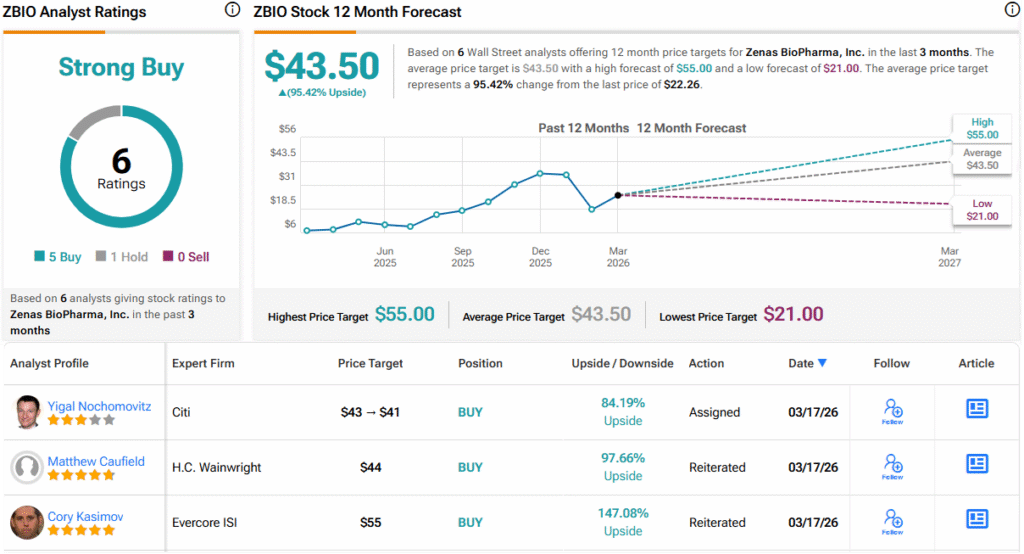Click the Mar 2026 chart data point
This screenshot has height=554, width=1024.
click(618, 195)
